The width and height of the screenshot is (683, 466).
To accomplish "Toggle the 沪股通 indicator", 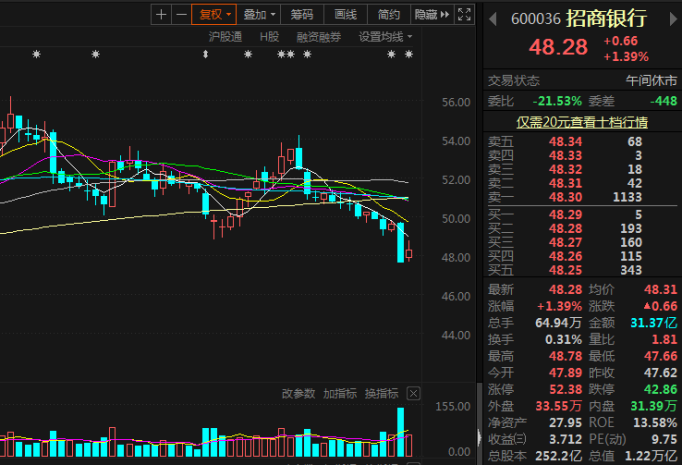I will coord(225,37).
